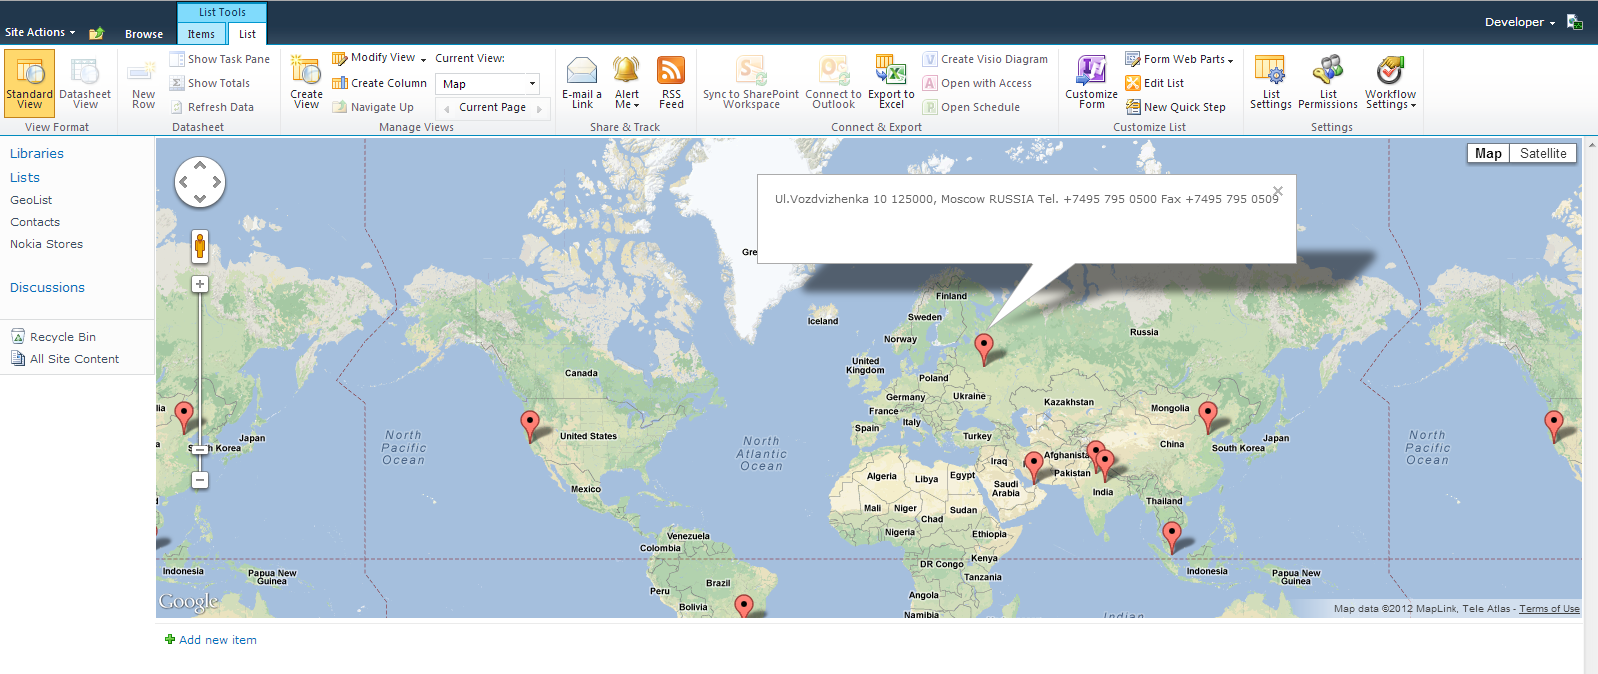Click the map marker in Brazil
Image resolution: width=1598 pixels, height=674 pixels.
point(743,606)
